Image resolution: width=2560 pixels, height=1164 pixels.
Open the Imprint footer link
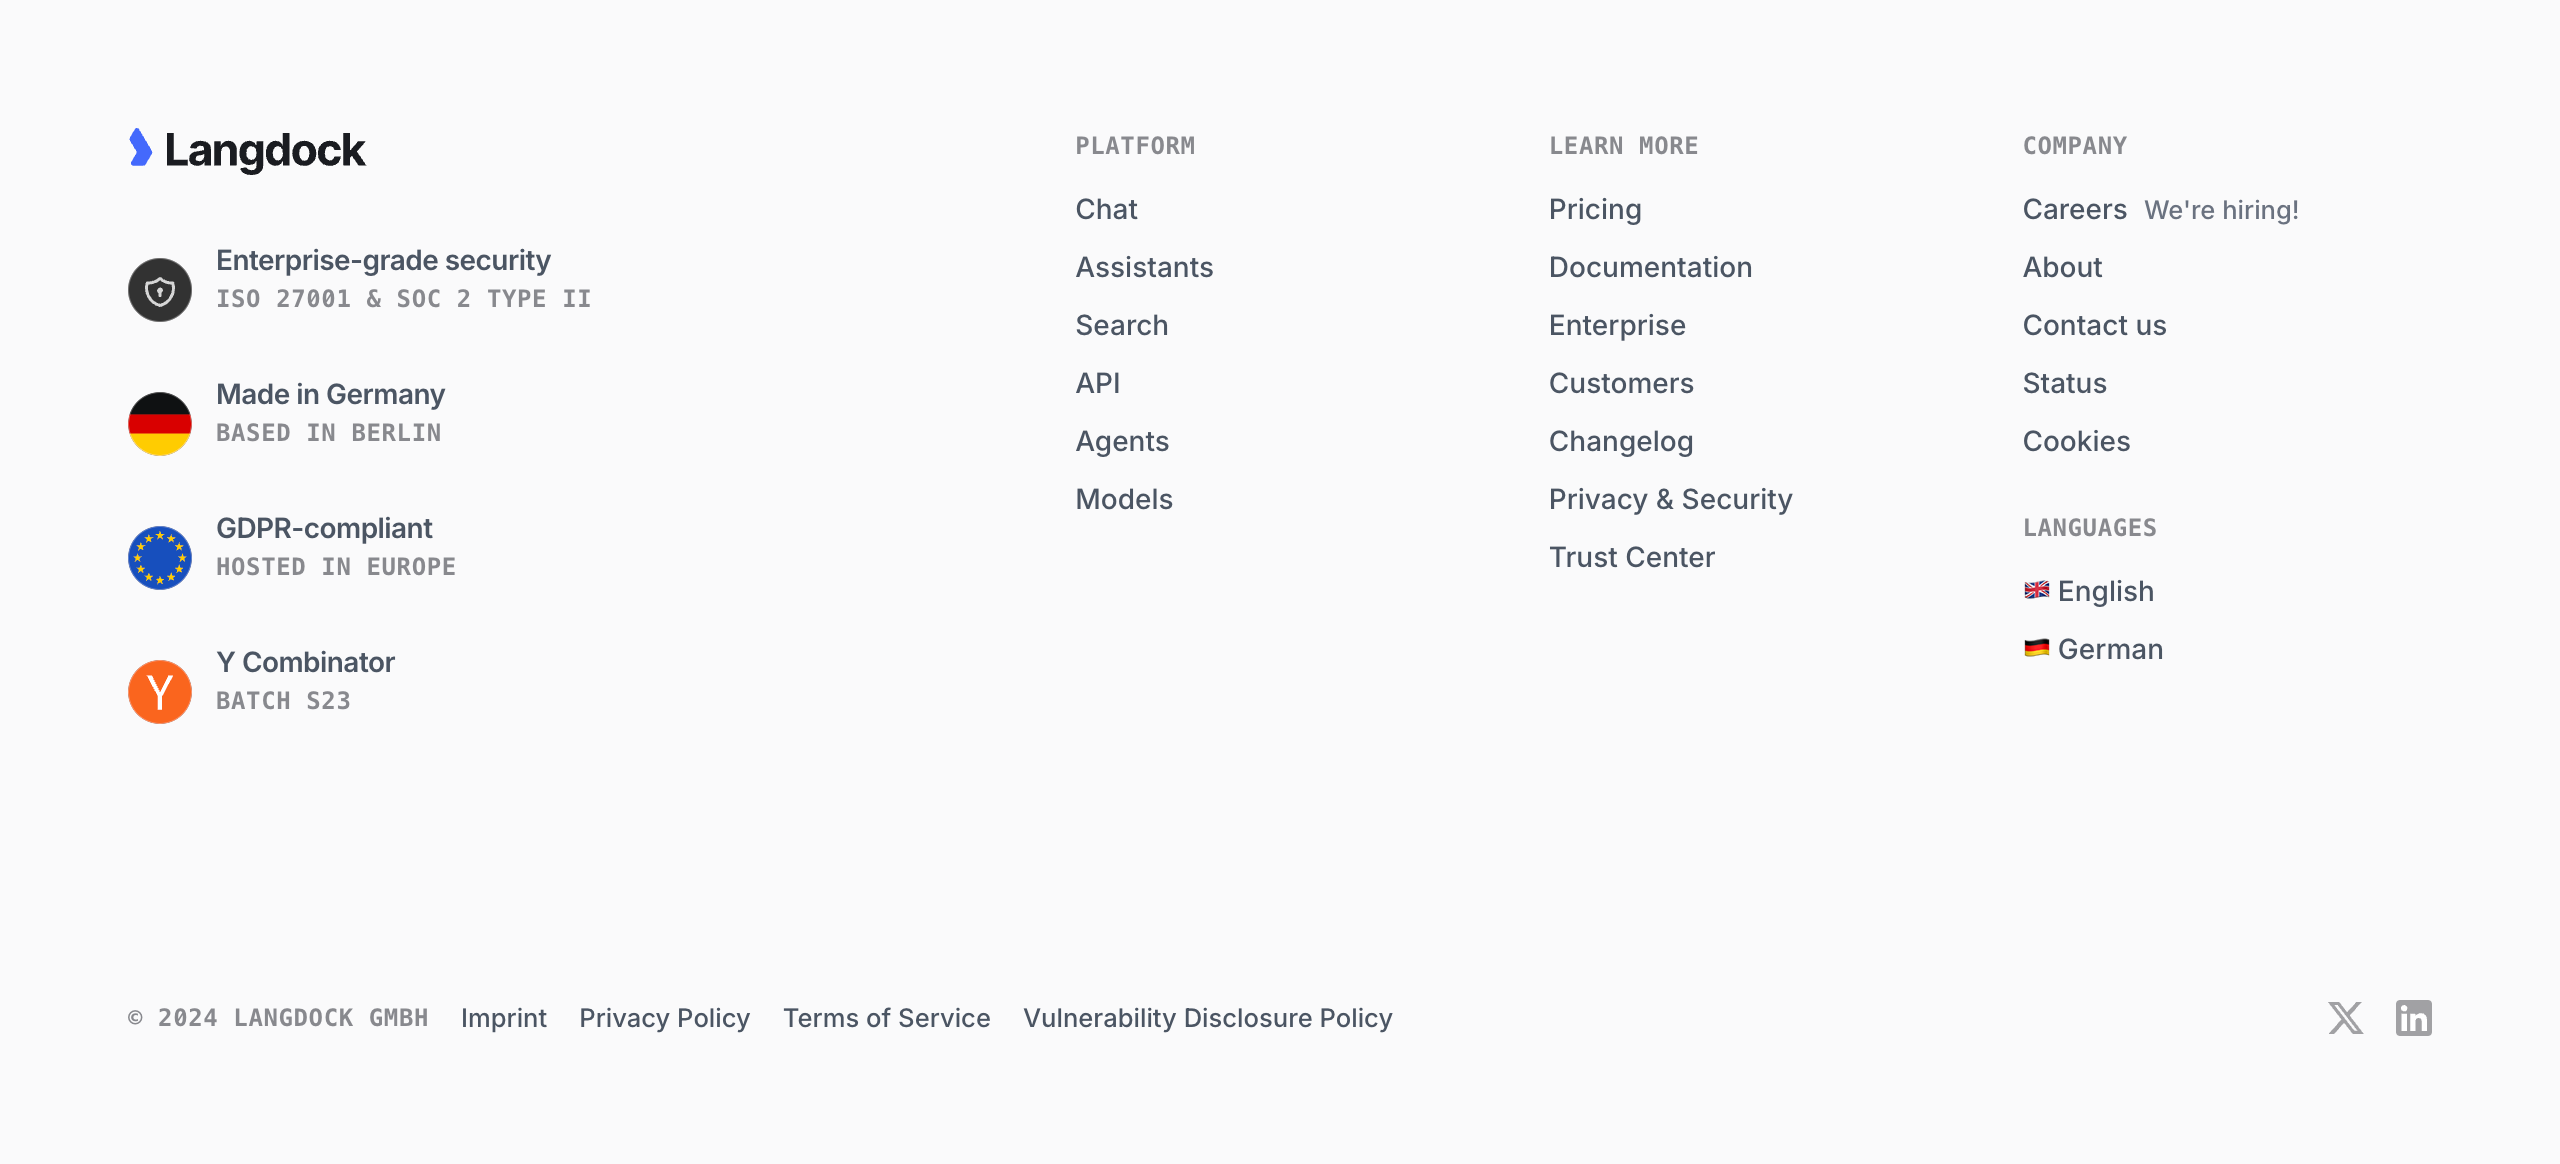[x=503, y=1018]
